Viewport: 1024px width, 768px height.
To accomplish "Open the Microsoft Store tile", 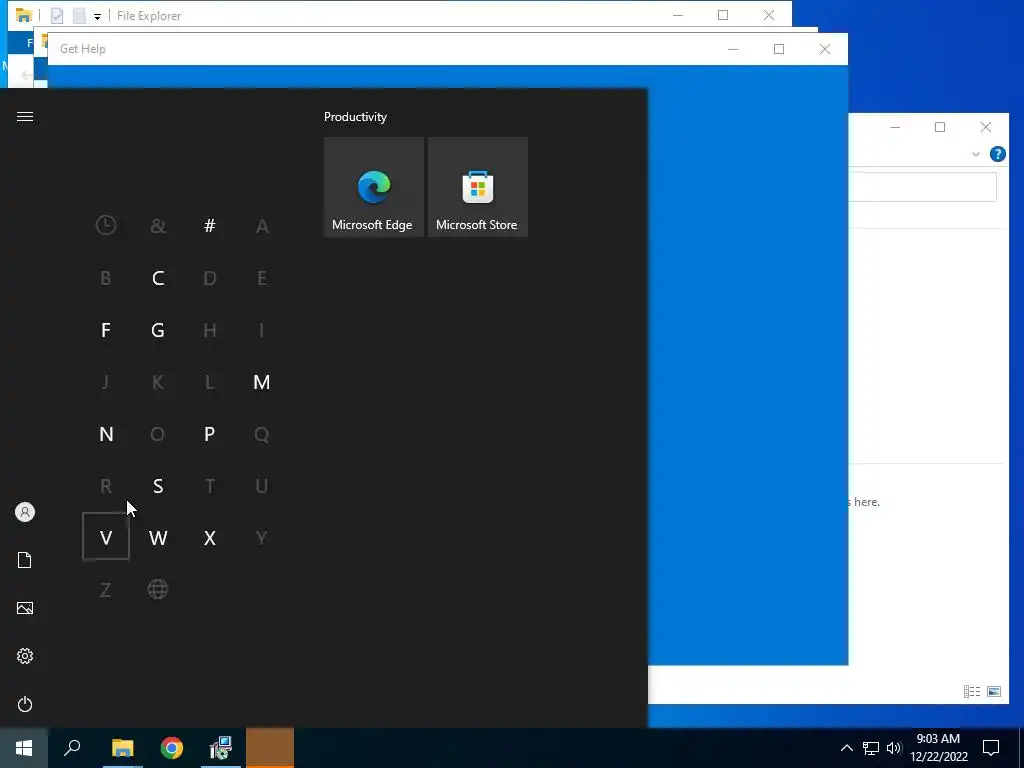I will click(x=477, y=187).
